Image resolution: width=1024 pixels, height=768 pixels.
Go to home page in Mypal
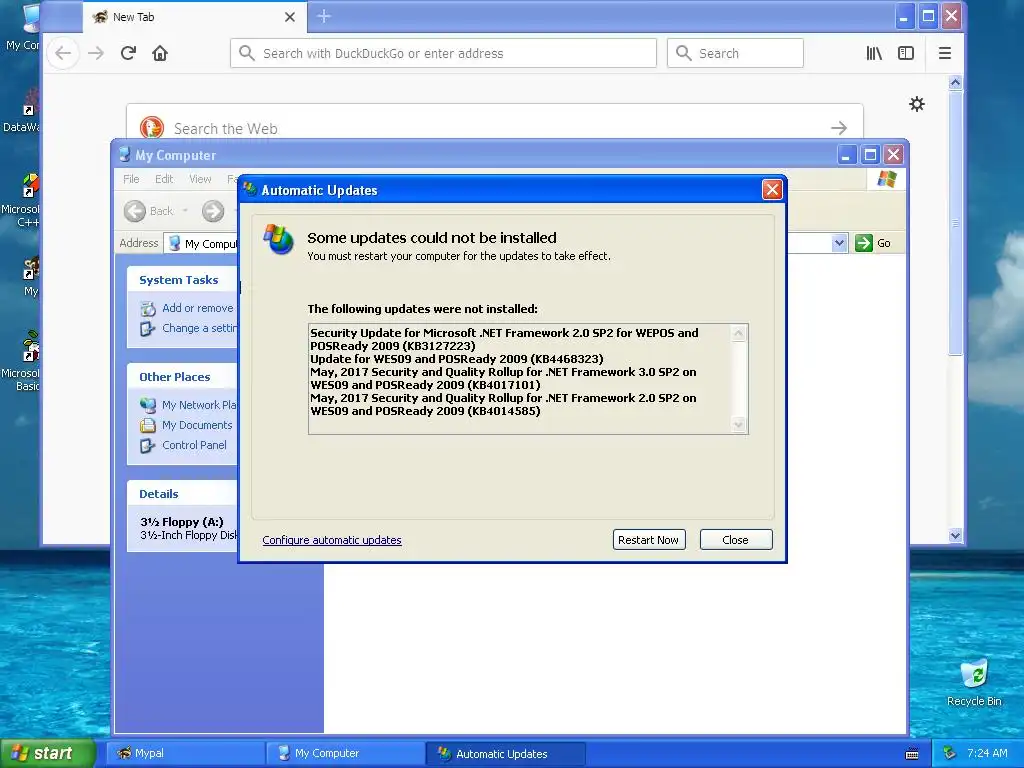coord(160,53)
